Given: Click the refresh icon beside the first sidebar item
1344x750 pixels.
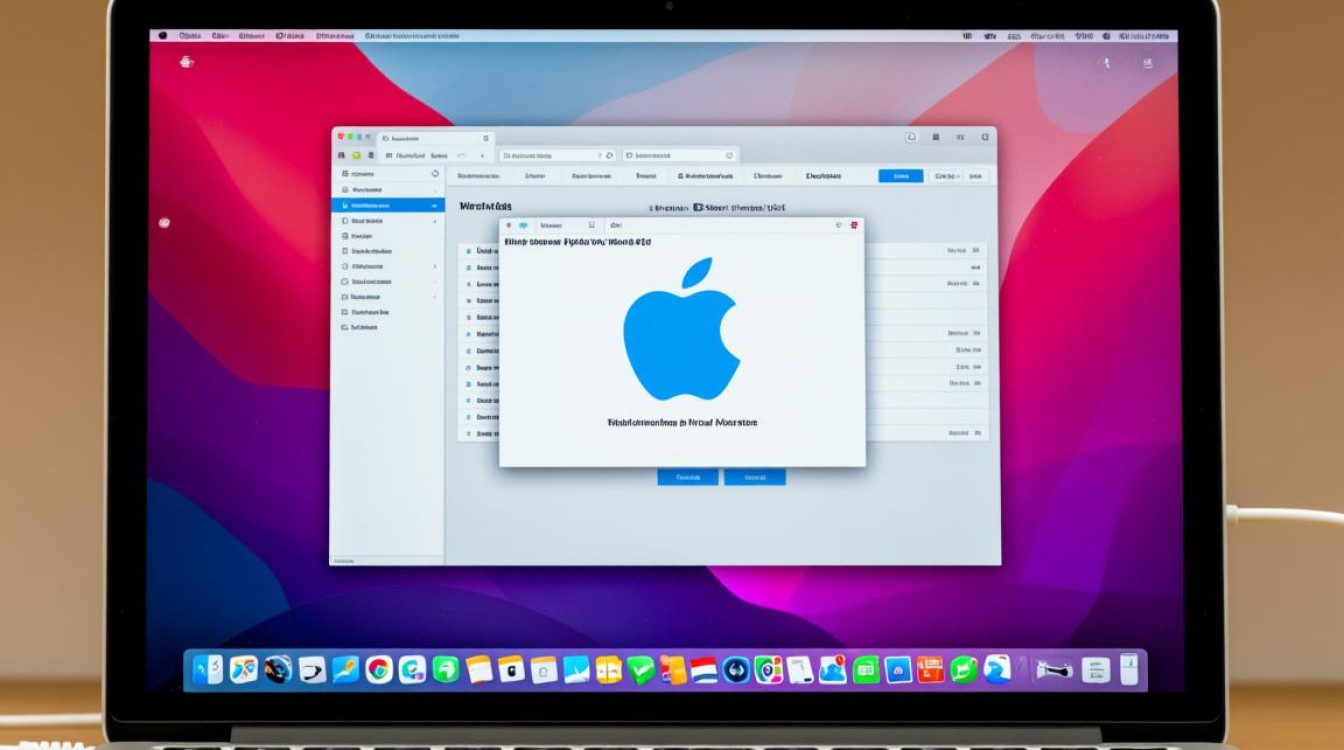Looking at the screenshot, I should click(x=435, y=174).
